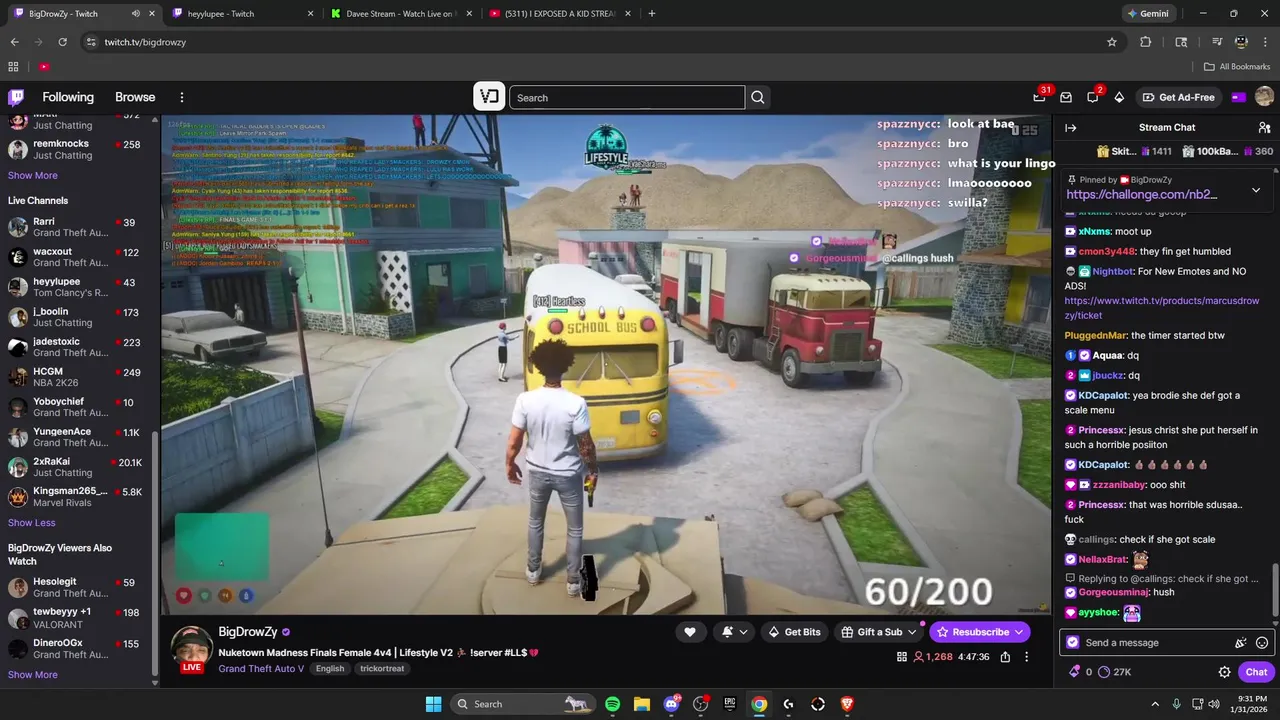Image resolution: width=1280 pixels, height=720 pixels.
Task: Open Discord from the taskbar
Action: click(671, 704)
